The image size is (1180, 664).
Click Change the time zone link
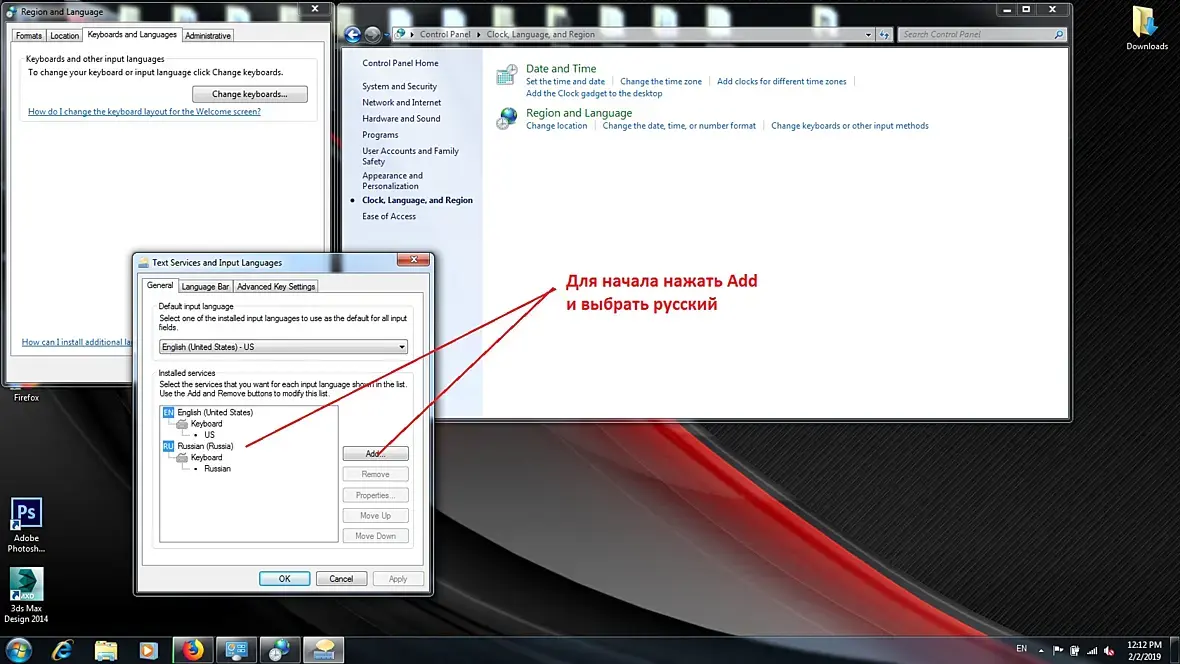pos(661,81)
